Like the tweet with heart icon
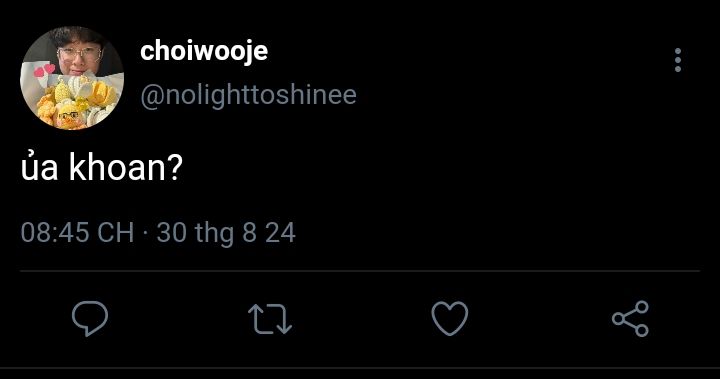This screenshot has height=379, width=720. point(450,318)
